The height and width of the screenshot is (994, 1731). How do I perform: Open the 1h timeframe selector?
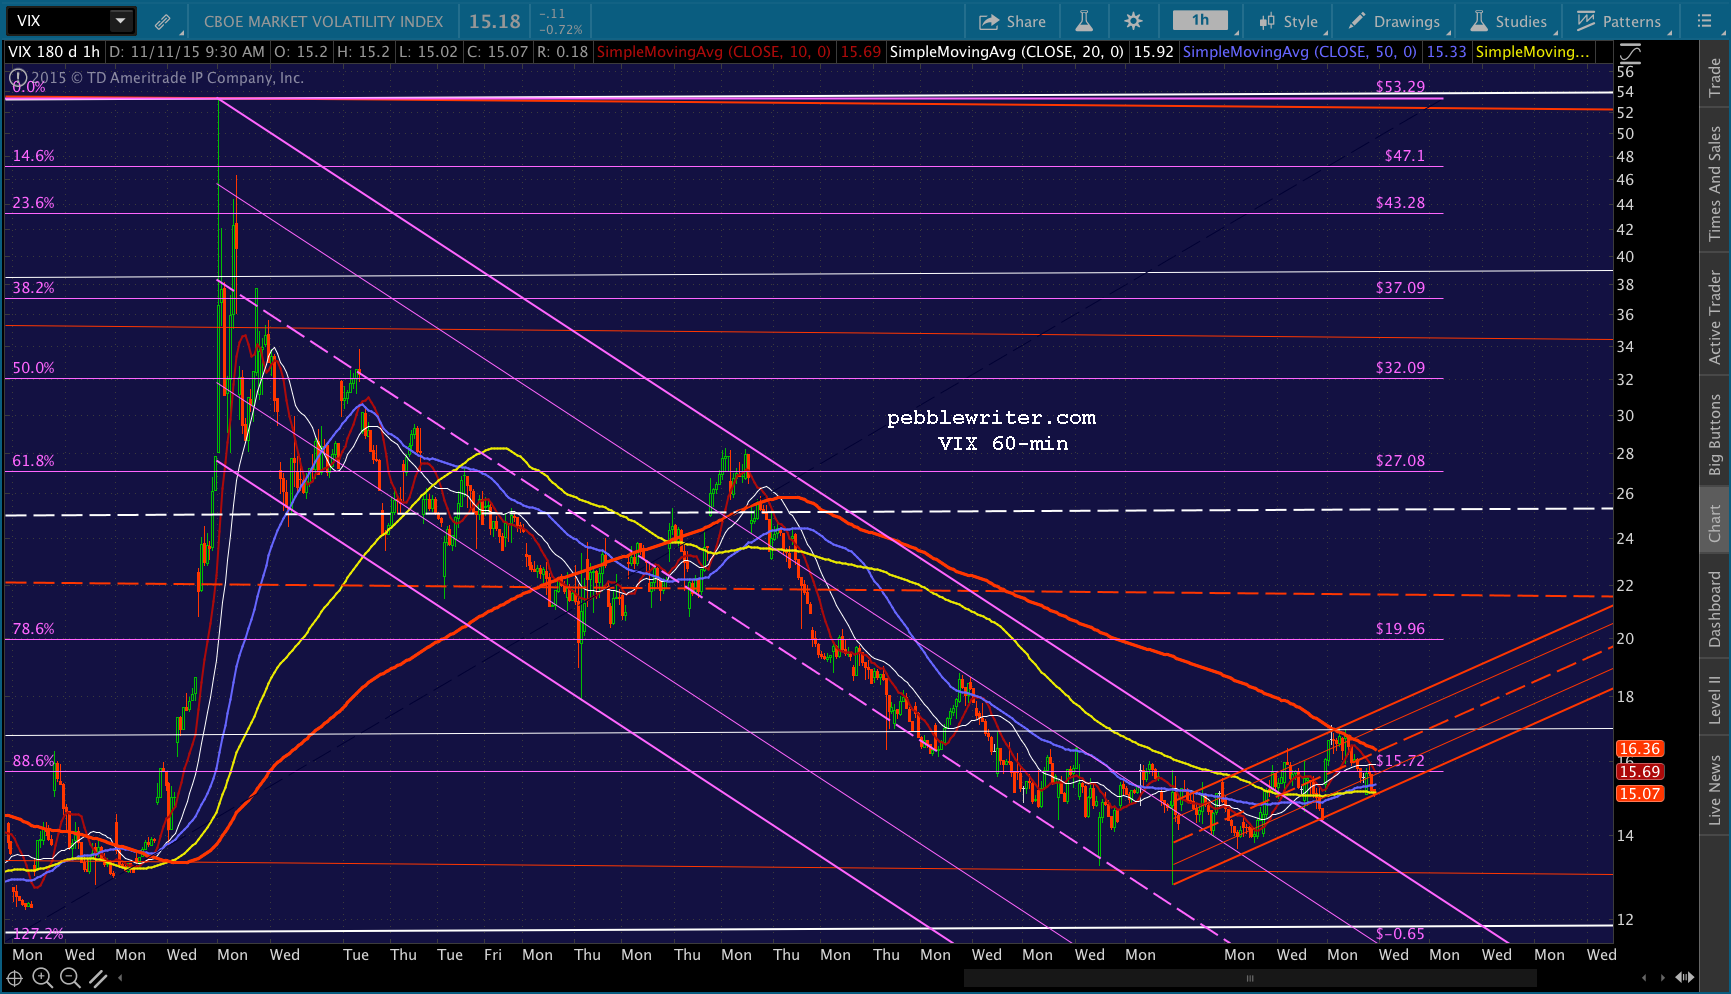(x=1203, y=21)
